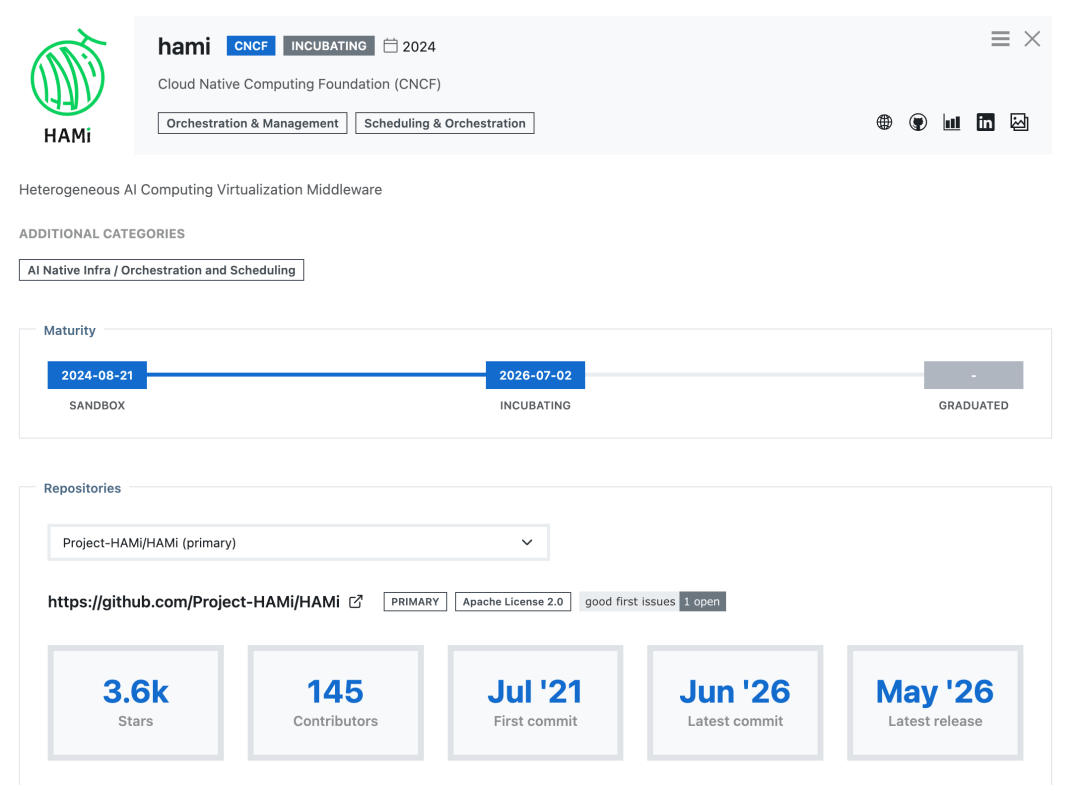Select Orchestration & Management category tag

[252, 123]
